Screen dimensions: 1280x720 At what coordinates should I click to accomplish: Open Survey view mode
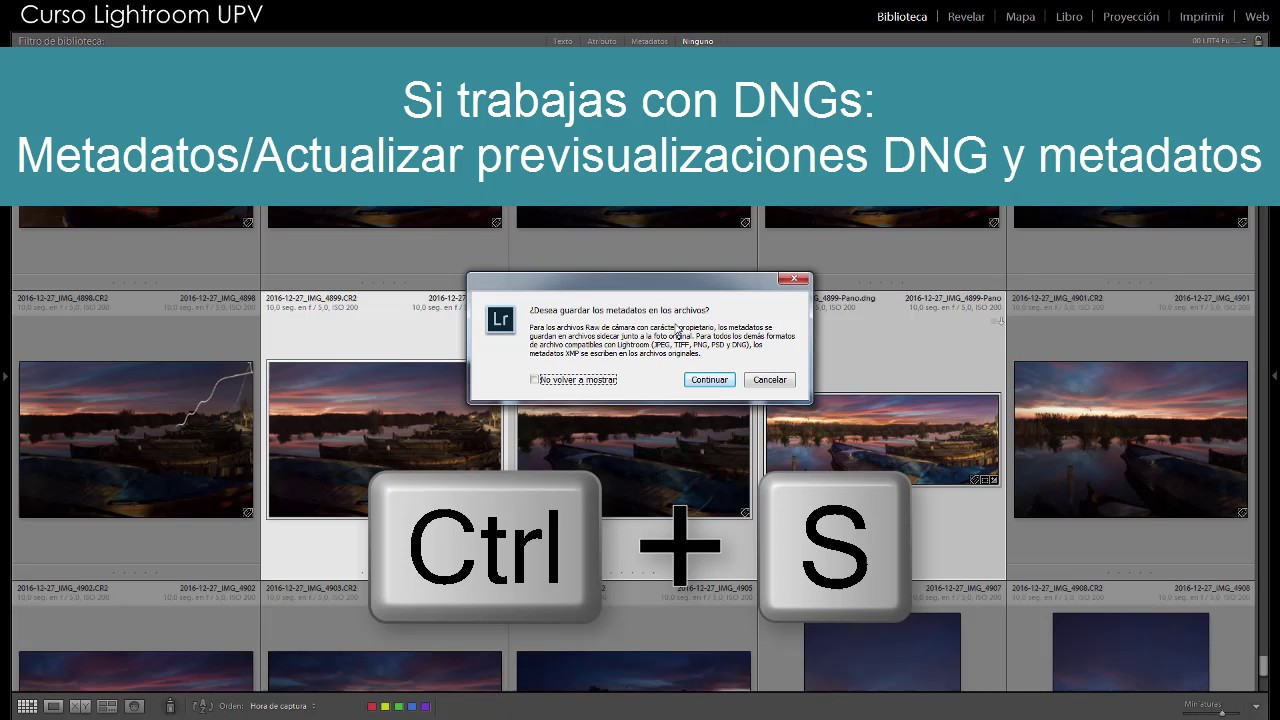(x=107, y=706)
